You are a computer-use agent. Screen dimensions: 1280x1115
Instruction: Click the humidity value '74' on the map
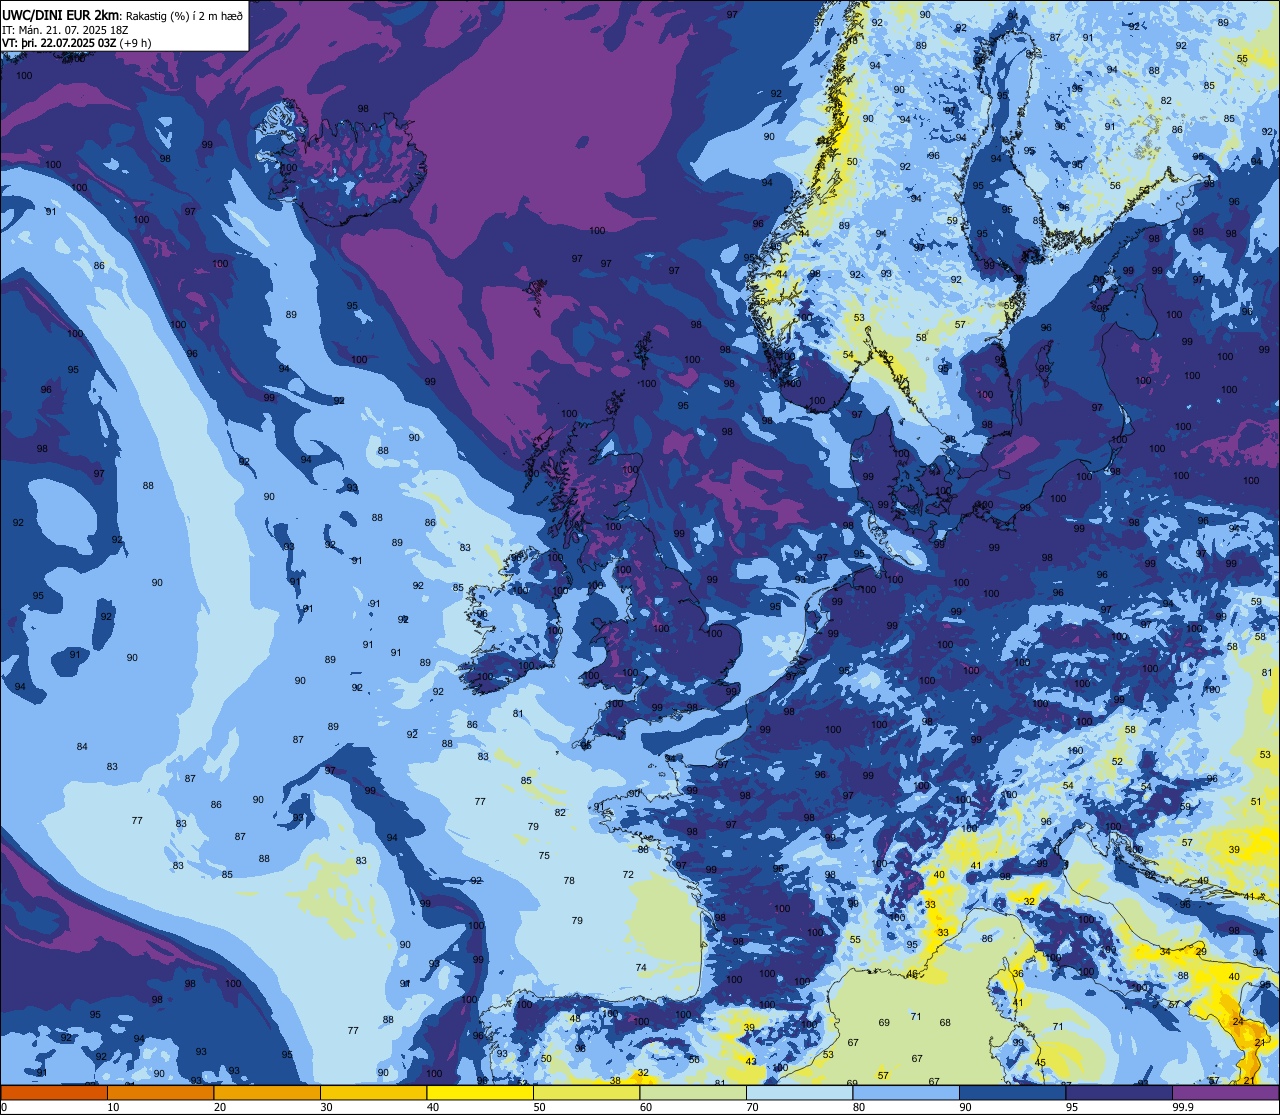pos(641,967)
